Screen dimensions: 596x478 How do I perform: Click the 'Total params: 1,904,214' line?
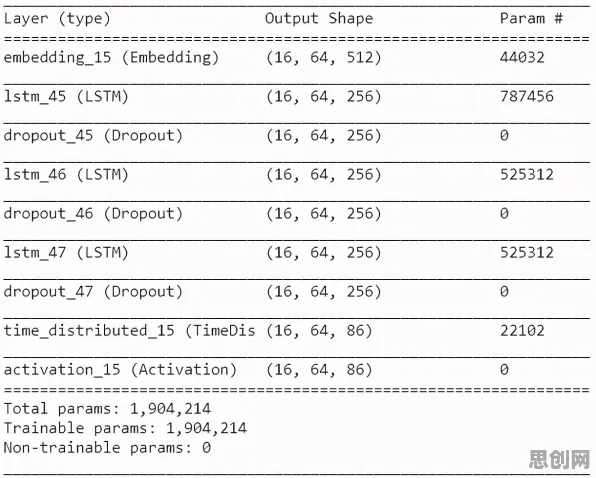pyautogui.click(x=107, y=409)
